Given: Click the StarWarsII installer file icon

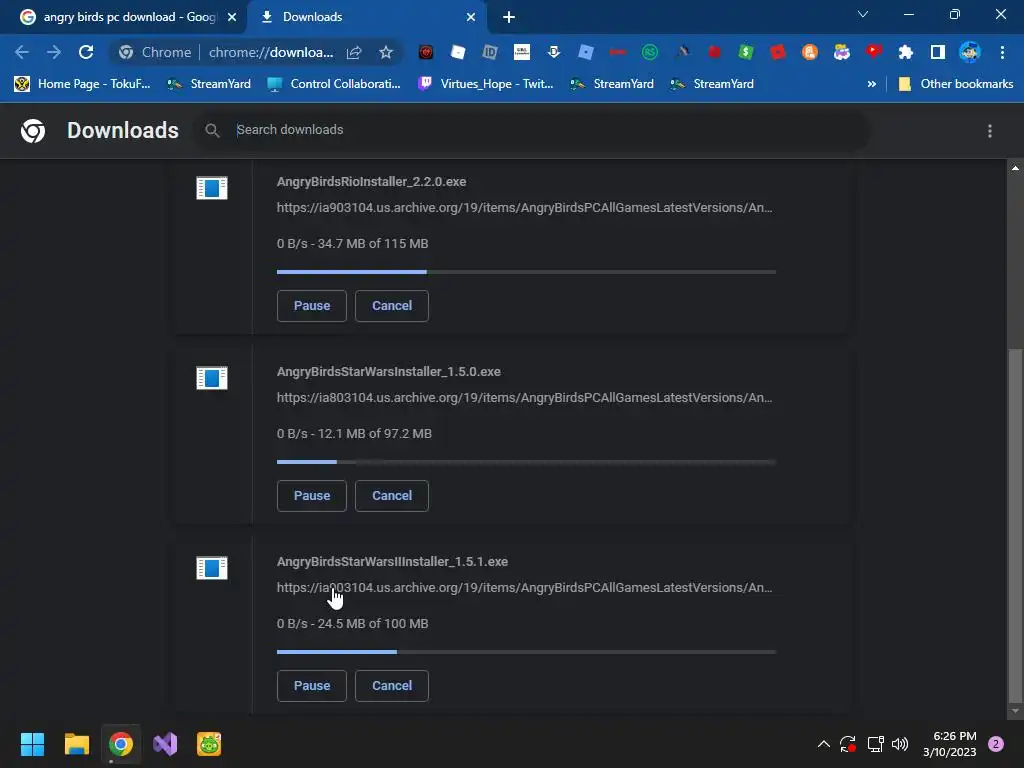Looking at the screenshot, I should [x=212, y=568].
